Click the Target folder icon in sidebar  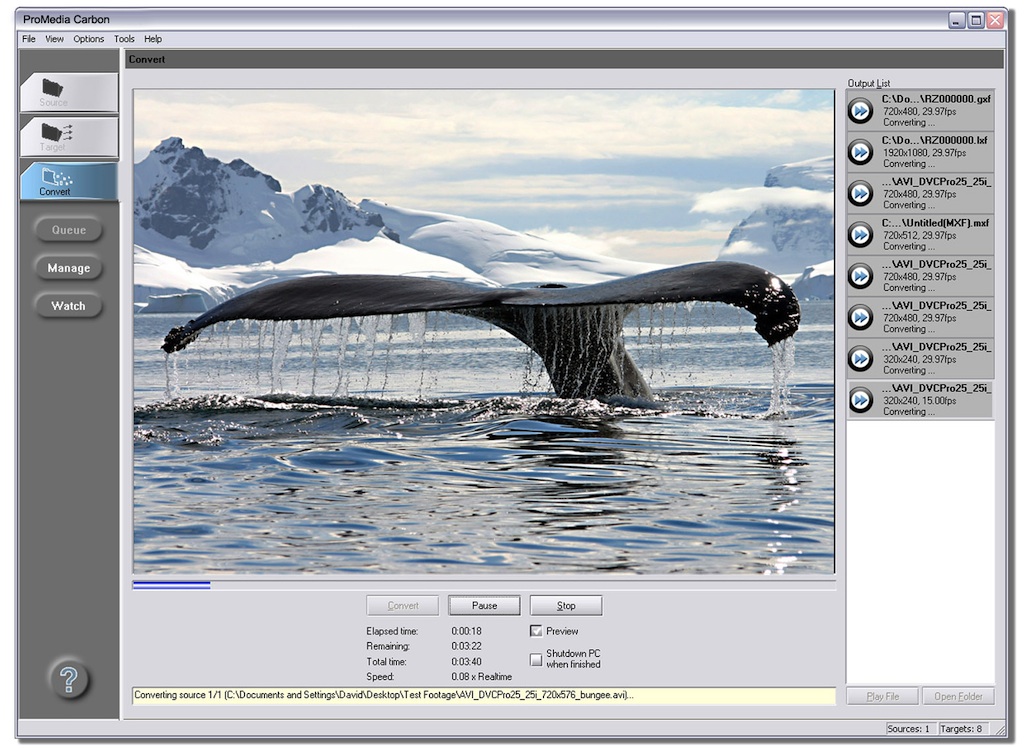[x=55, y=133]
